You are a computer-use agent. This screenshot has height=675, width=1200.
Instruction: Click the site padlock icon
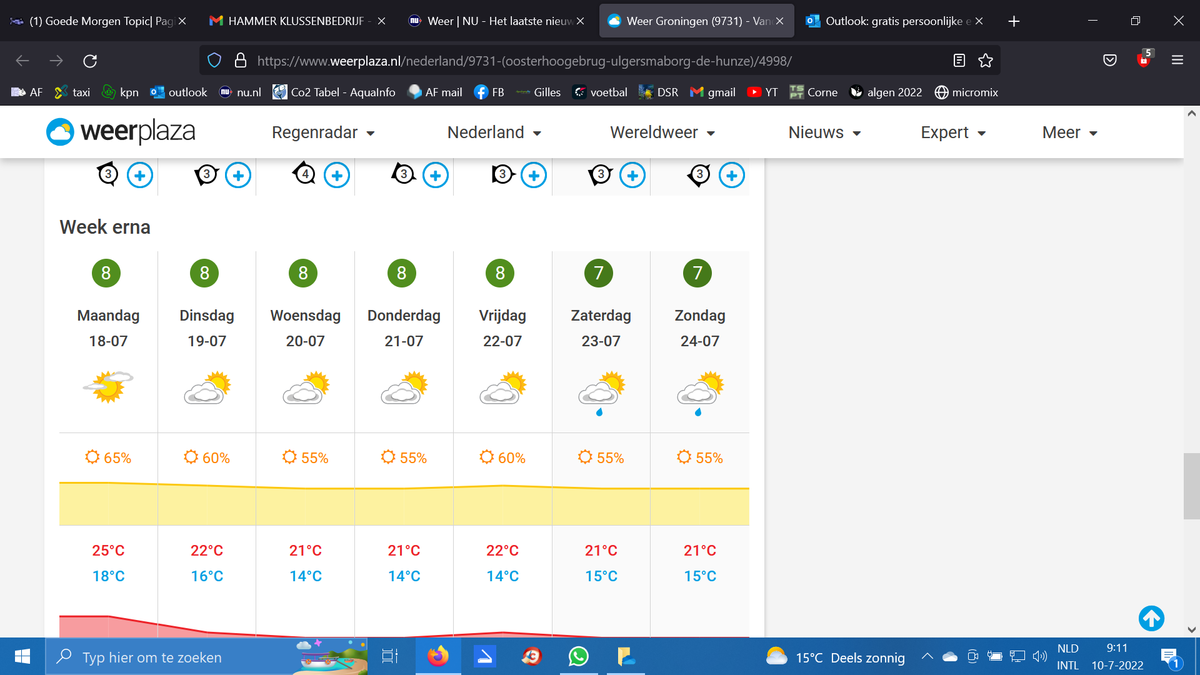(240, 61)
